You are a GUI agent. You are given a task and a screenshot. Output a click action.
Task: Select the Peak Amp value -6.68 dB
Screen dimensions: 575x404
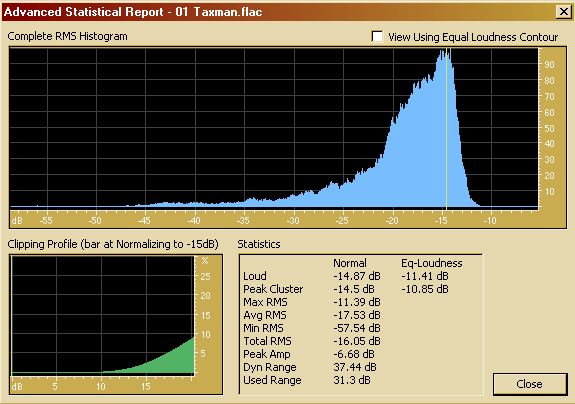[x=354, y=354]
